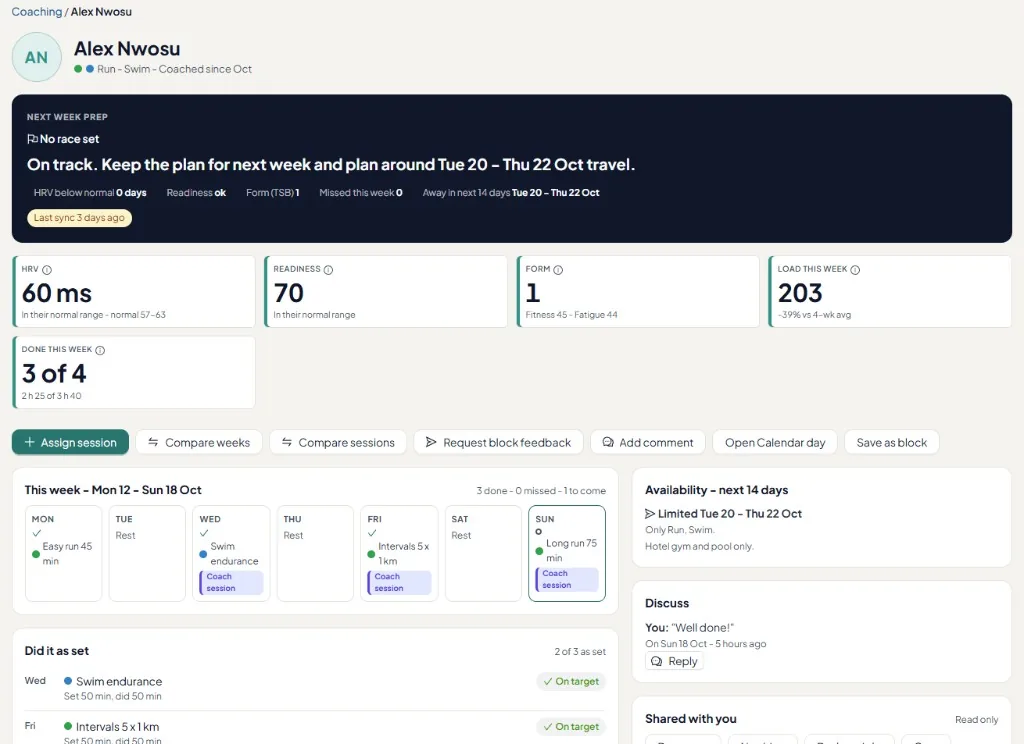Click the Load This Week value 203
The width and height of the screenshot is (1024, 744).
pos(800,293)
